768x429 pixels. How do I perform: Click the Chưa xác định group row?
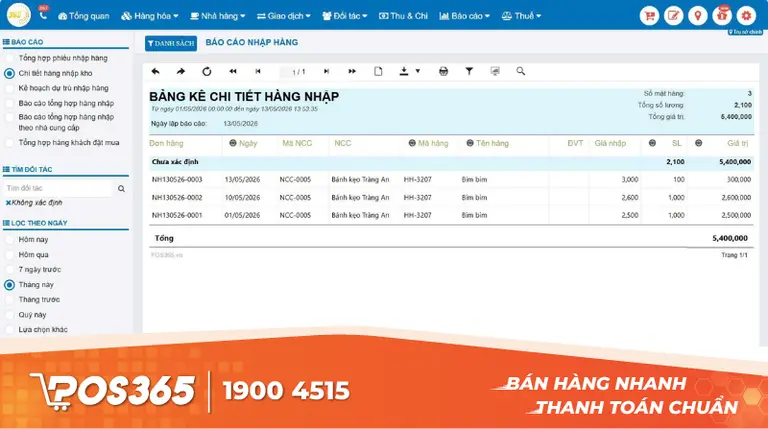[x=451, y=162]
